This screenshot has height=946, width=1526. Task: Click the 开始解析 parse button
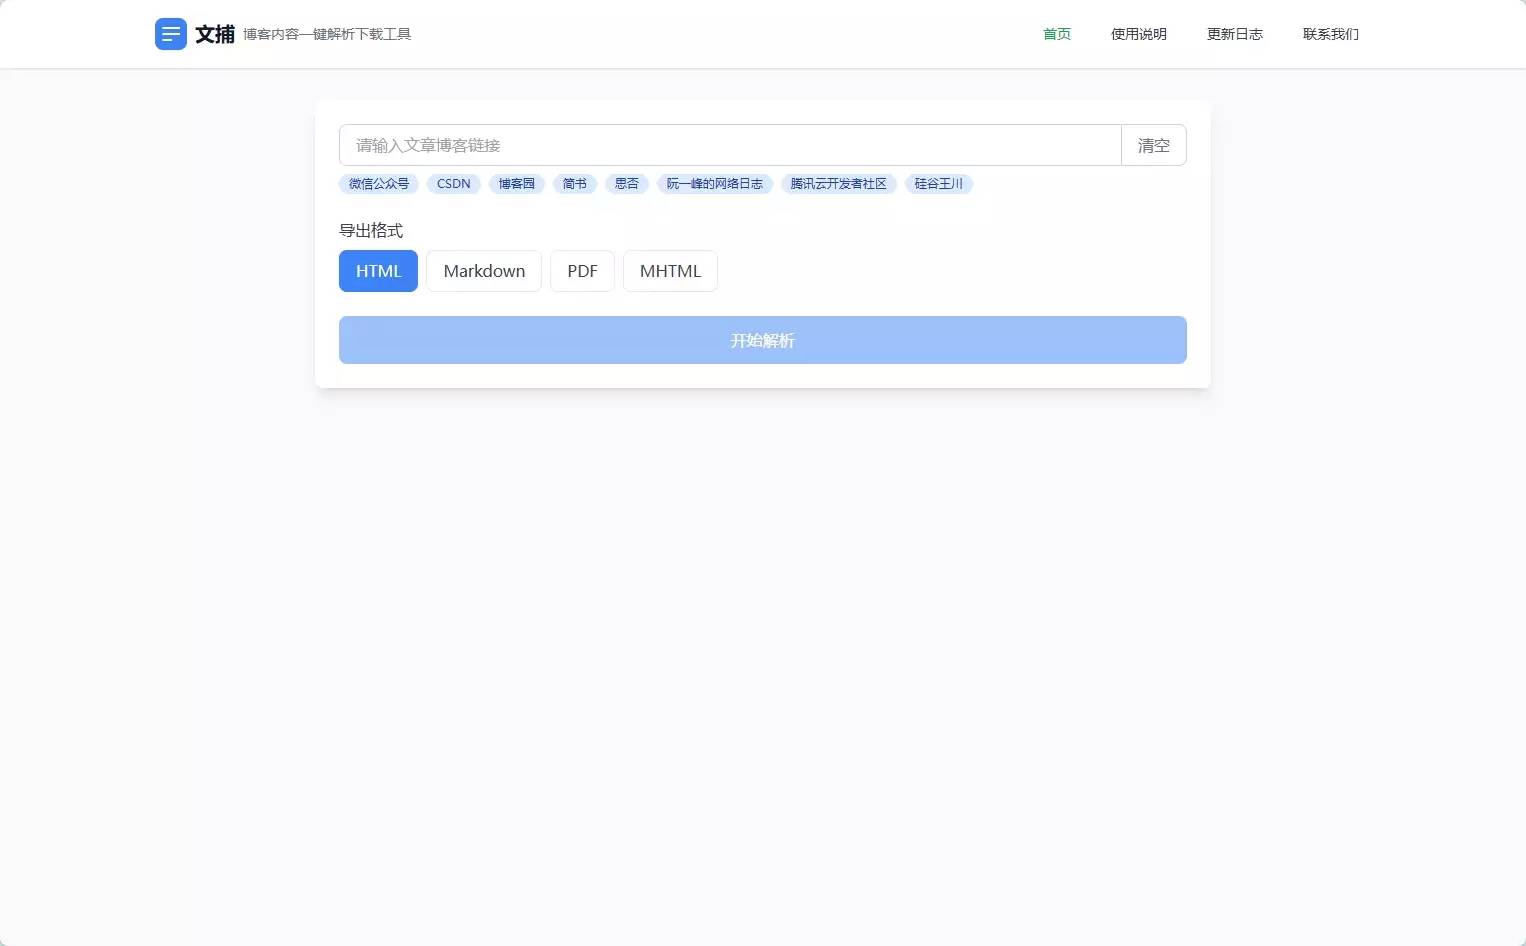click(763, 340)
